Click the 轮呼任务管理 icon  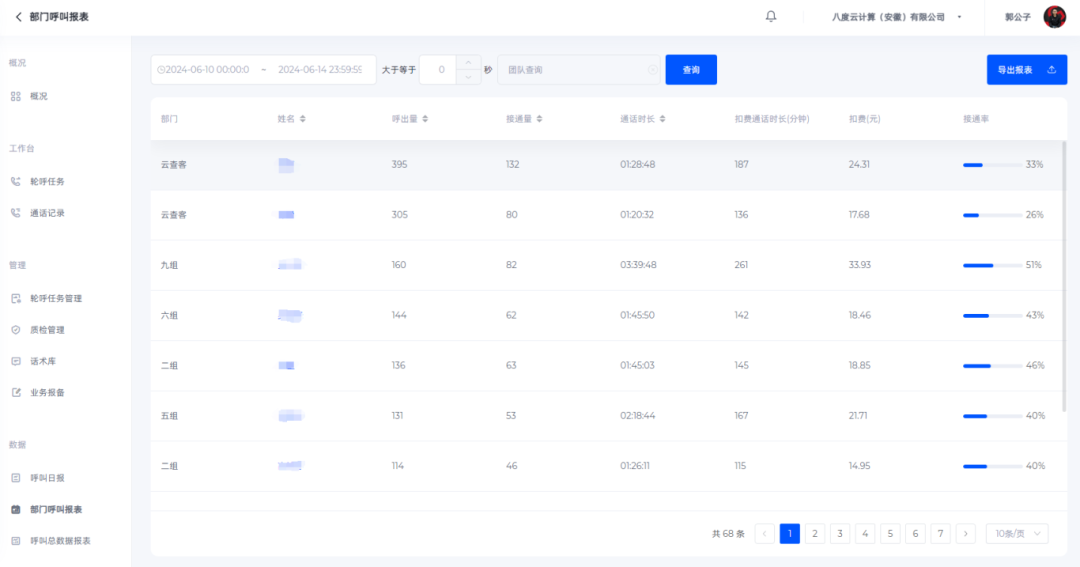(16, 298)
